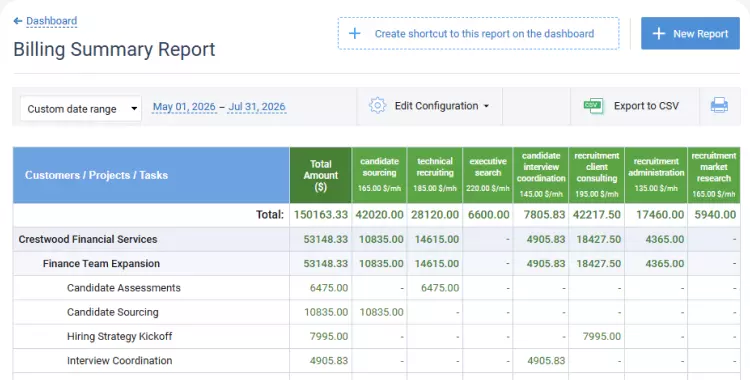Click 4365.00 in the Crestwood Financial Services row
The image size is (750, 380).
(x=664, y=239)
